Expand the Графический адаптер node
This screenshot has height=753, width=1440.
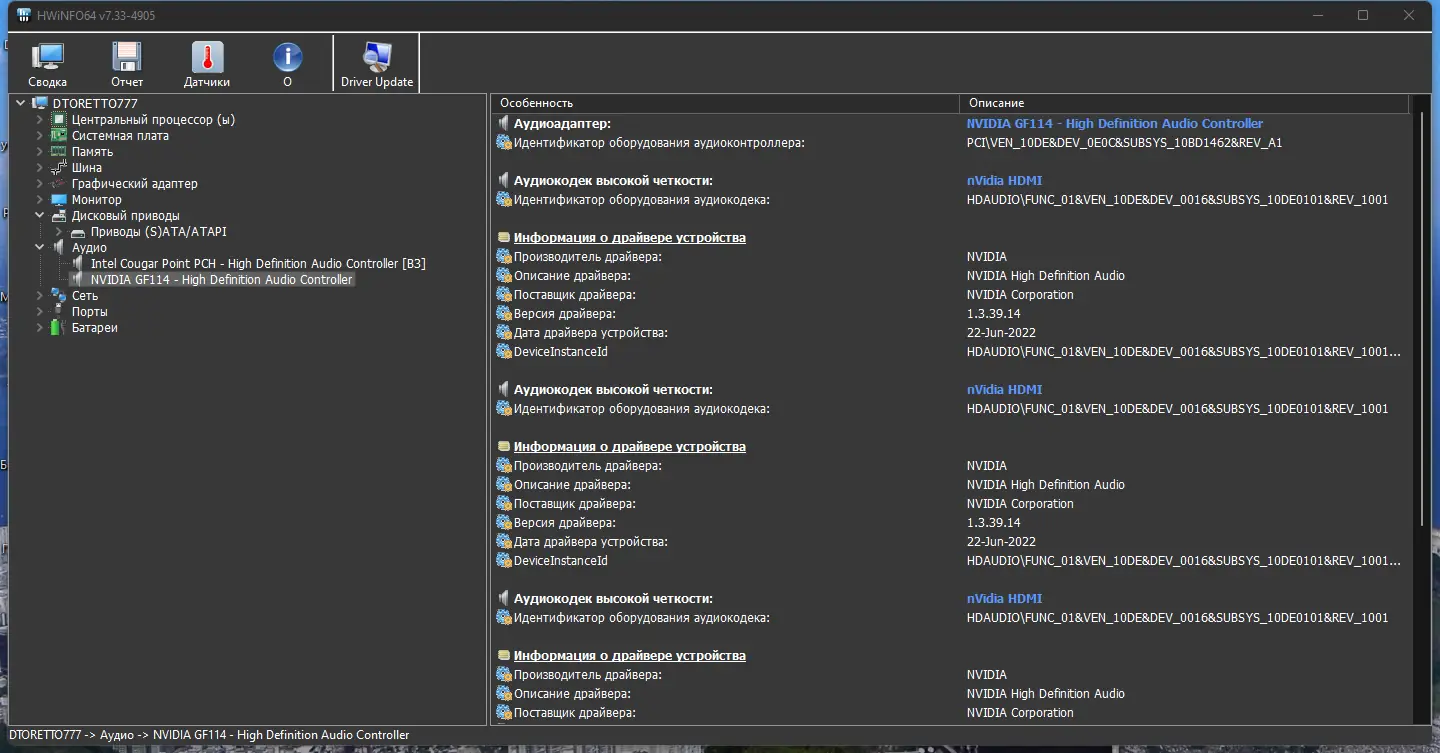pyautogui.click(x=40, y=183)
